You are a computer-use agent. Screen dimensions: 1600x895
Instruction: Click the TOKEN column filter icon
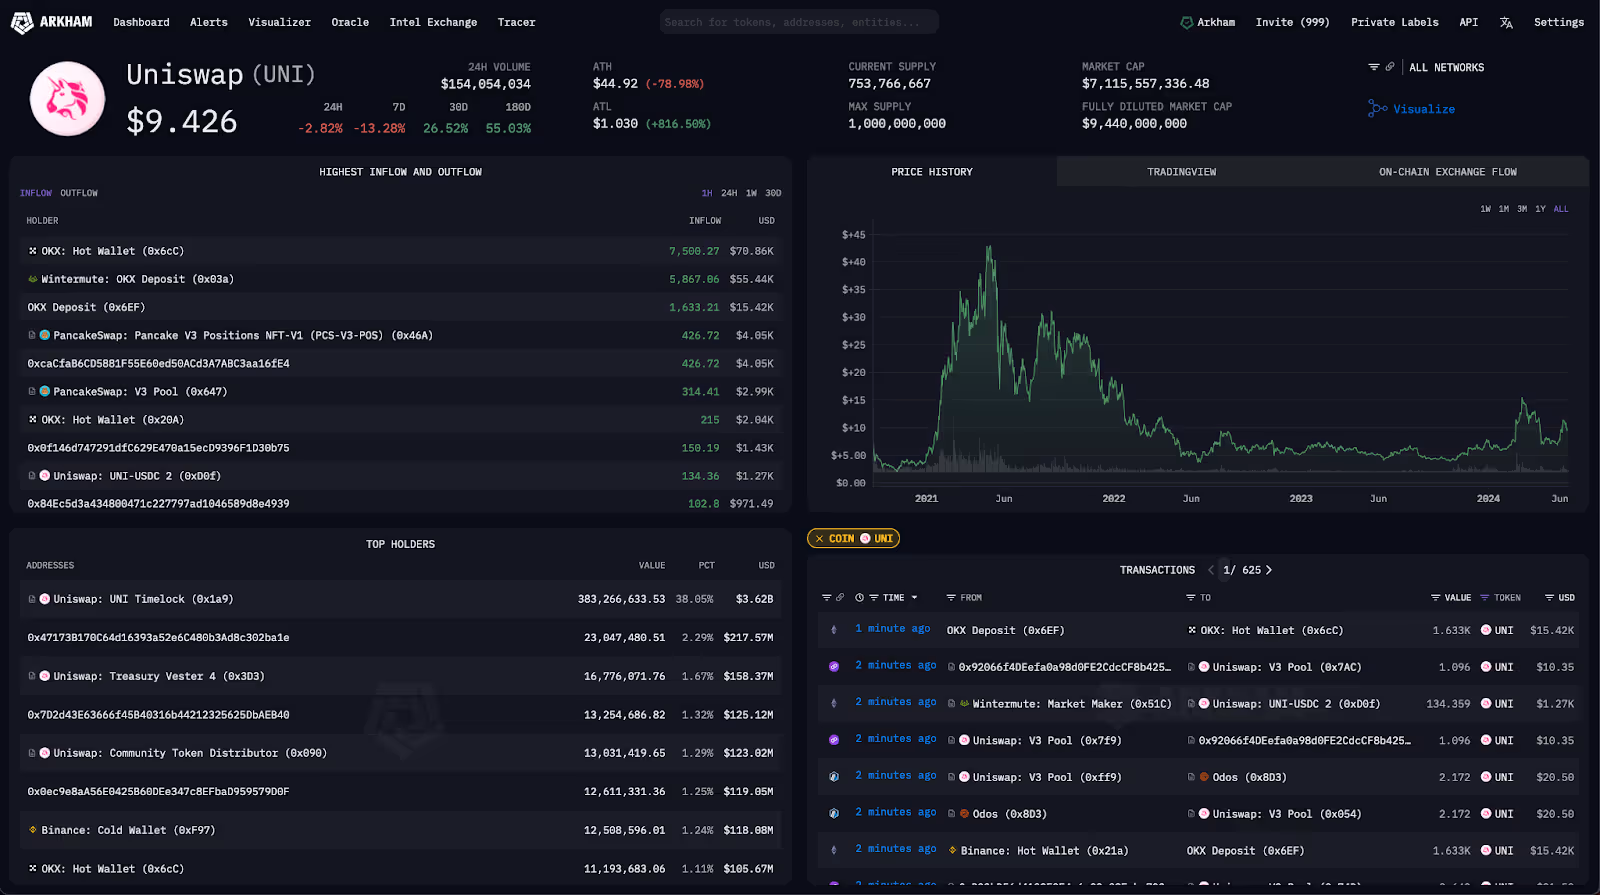click(x=1485, y=597)
